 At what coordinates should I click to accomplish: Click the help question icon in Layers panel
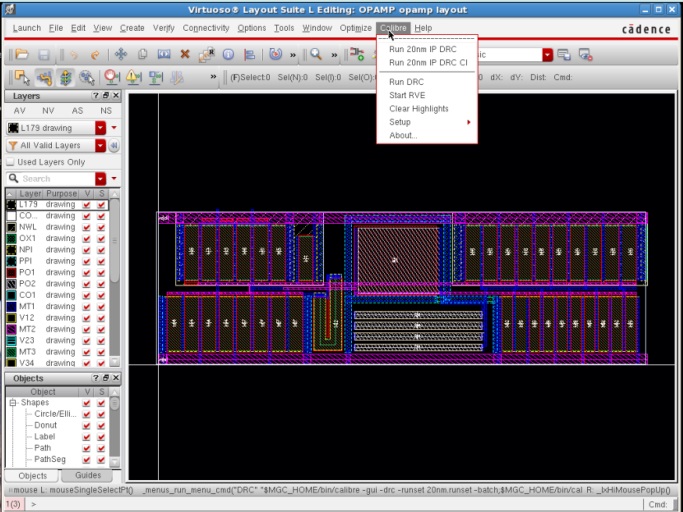[x=95, y=96]
